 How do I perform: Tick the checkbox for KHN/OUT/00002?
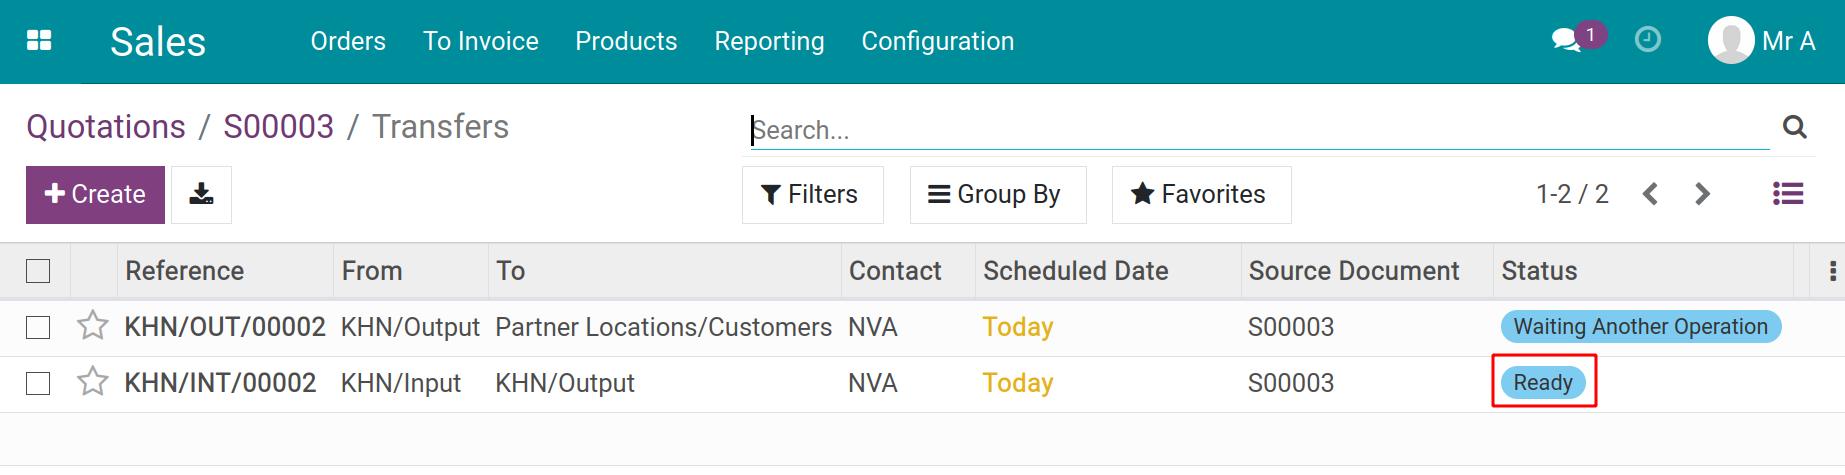tap(38, 327)
